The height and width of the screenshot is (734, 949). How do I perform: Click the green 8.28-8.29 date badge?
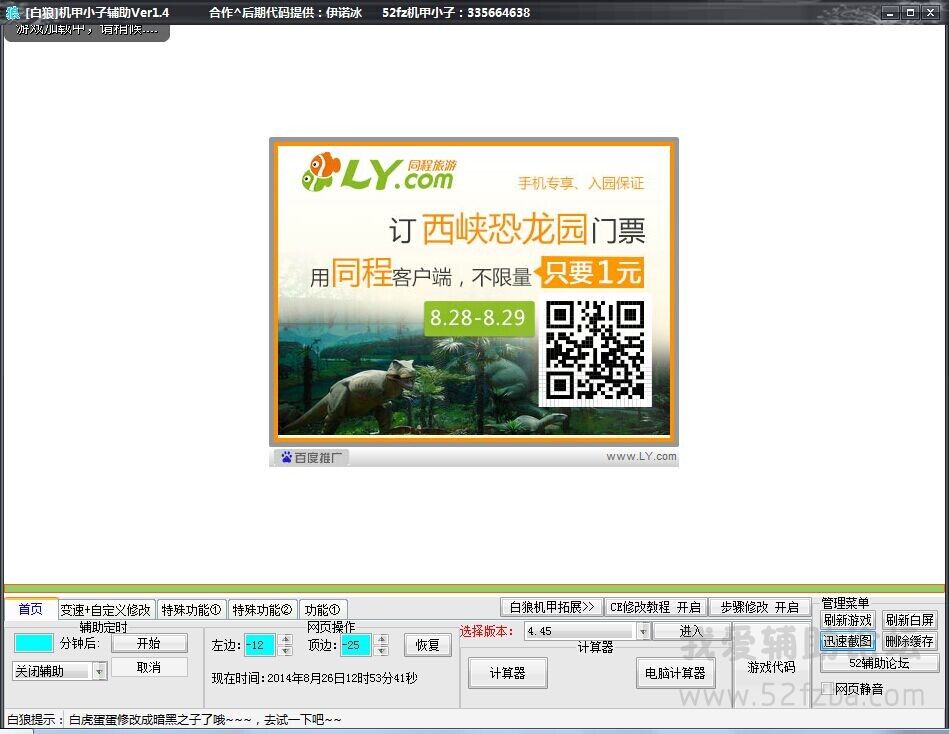click(478, 318)
